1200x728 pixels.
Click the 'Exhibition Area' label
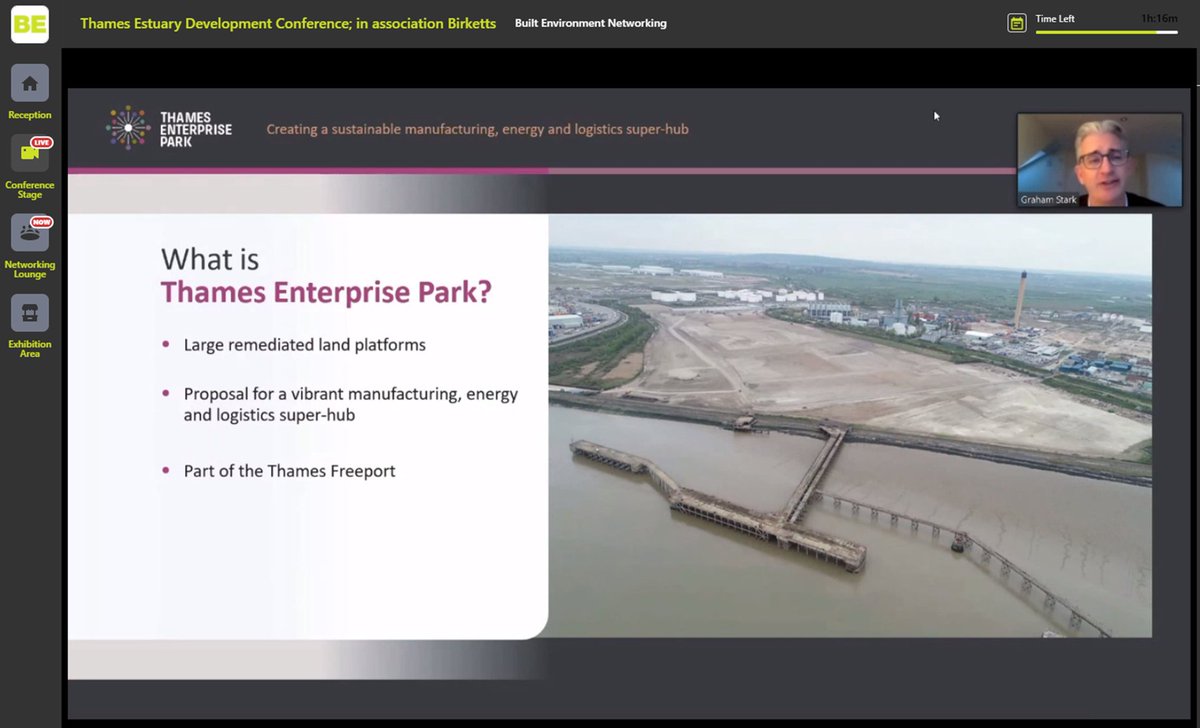30,349
